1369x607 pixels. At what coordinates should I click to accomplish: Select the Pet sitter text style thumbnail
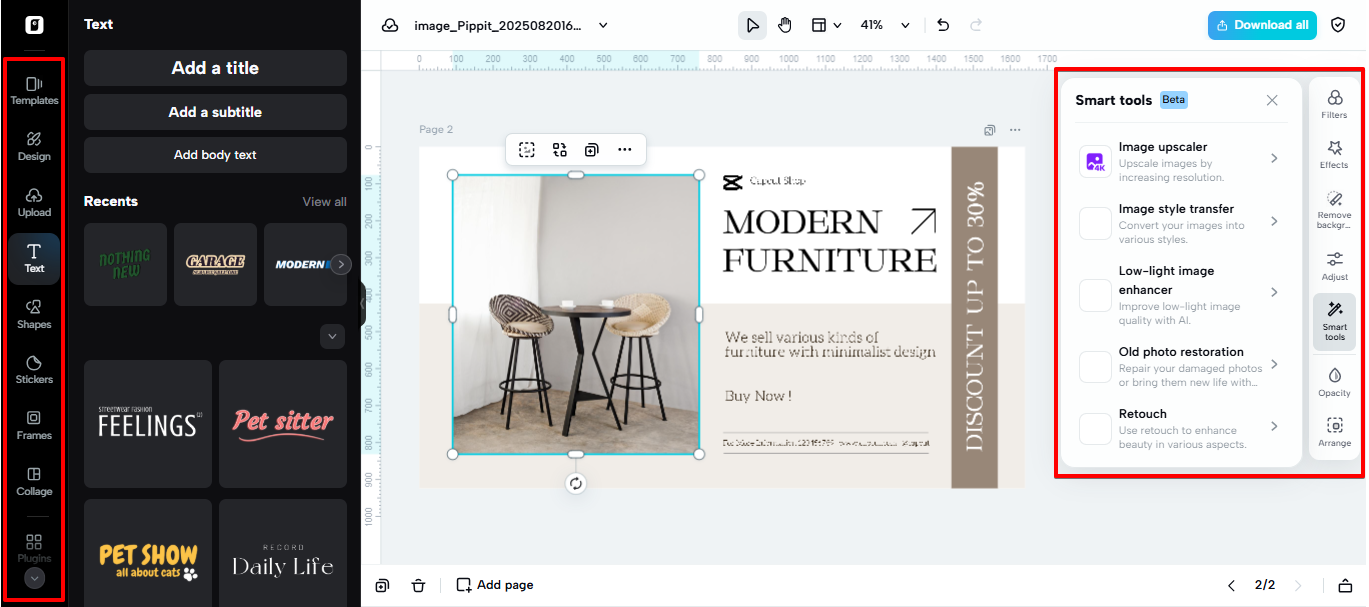(x=283, y=423)
